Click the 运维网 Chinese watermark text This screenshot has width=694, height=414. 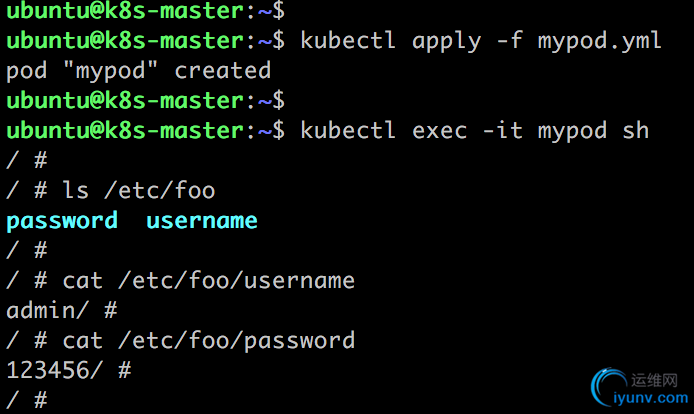(x=654, y=380)
